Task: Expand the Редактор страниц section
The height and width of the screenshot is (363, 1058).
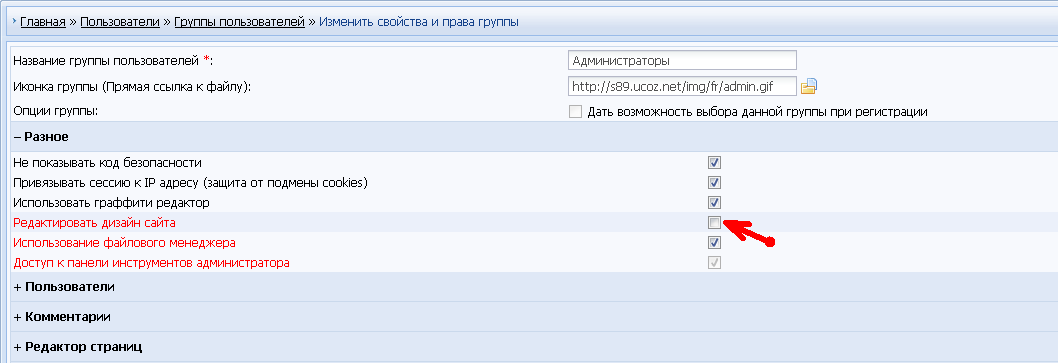Action: click(78, 347)
